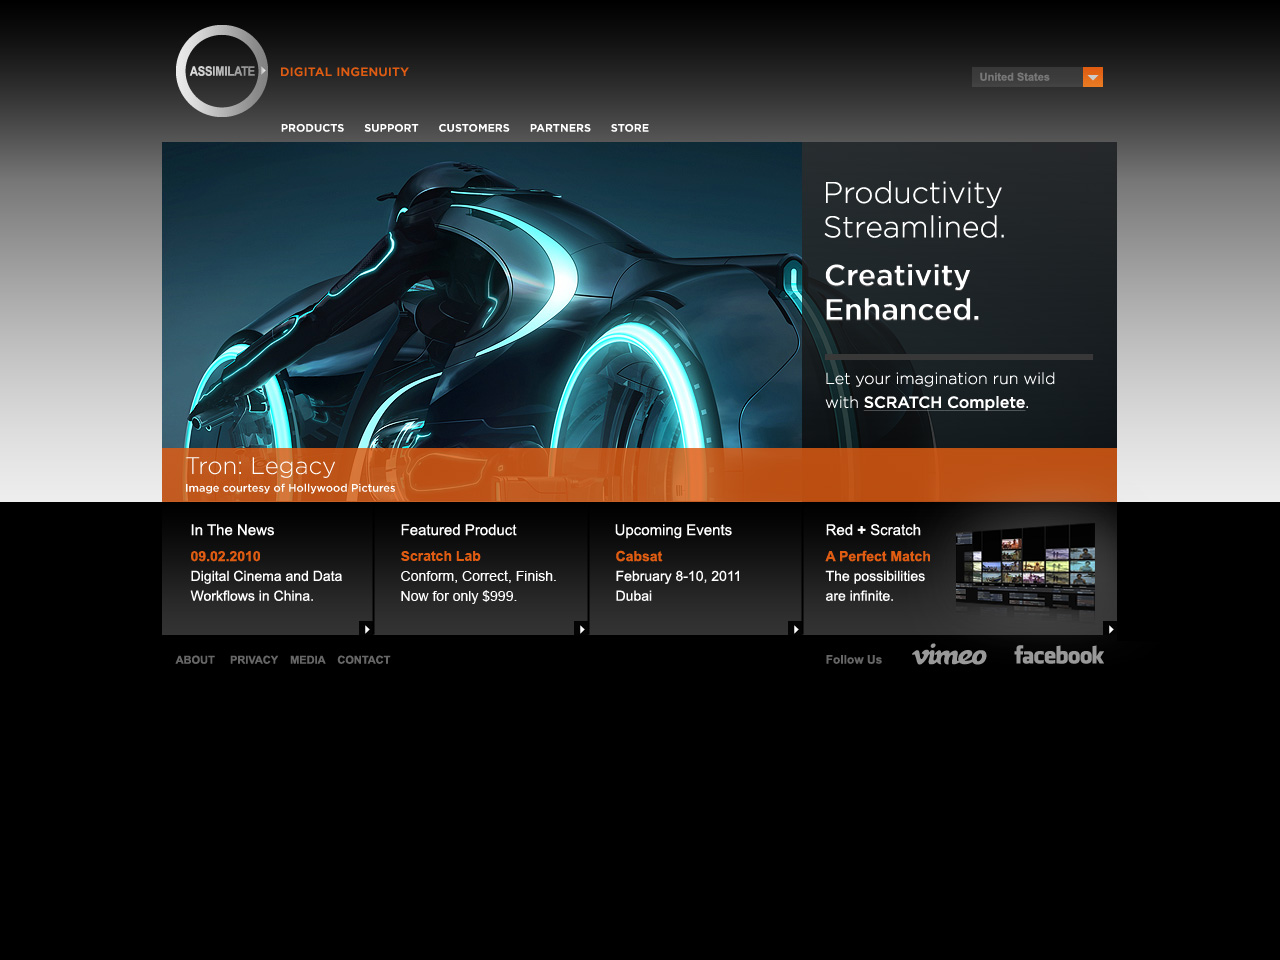Open the Store menu
This screenshot has width=1280, height=960.
click(630, 128)
